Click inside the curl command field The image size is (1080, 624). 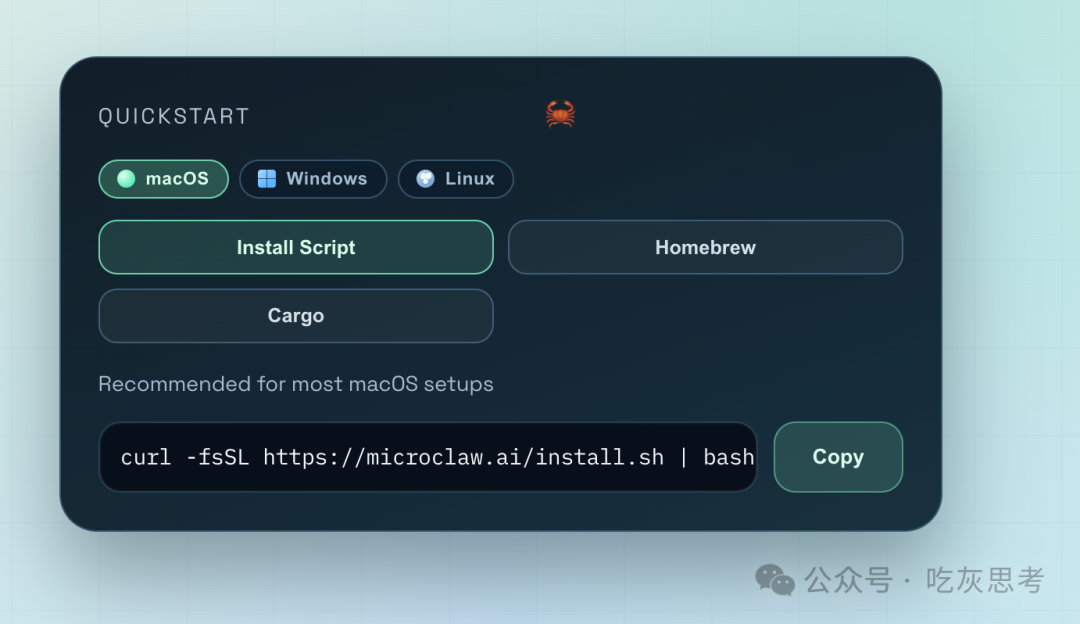point(428,457)
